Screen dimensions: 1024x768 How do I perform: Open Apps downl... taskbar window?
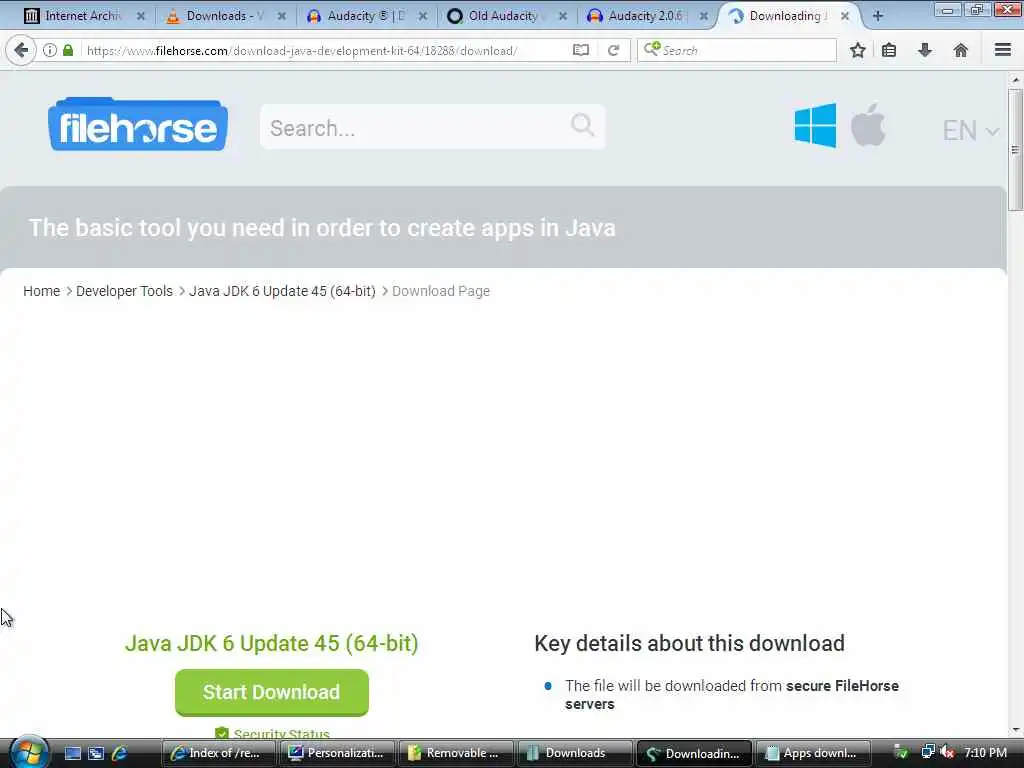[812, 753]
